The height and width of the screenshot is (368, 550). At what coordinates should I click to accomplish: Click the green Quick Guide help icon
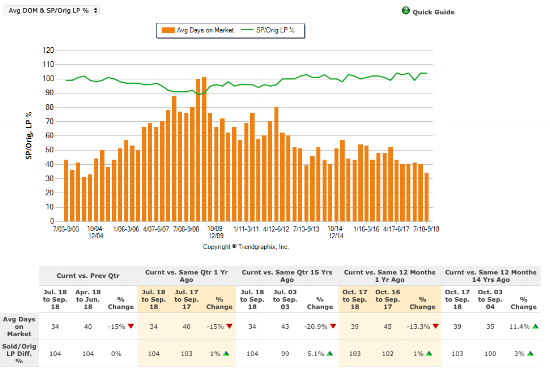point(405,11)
